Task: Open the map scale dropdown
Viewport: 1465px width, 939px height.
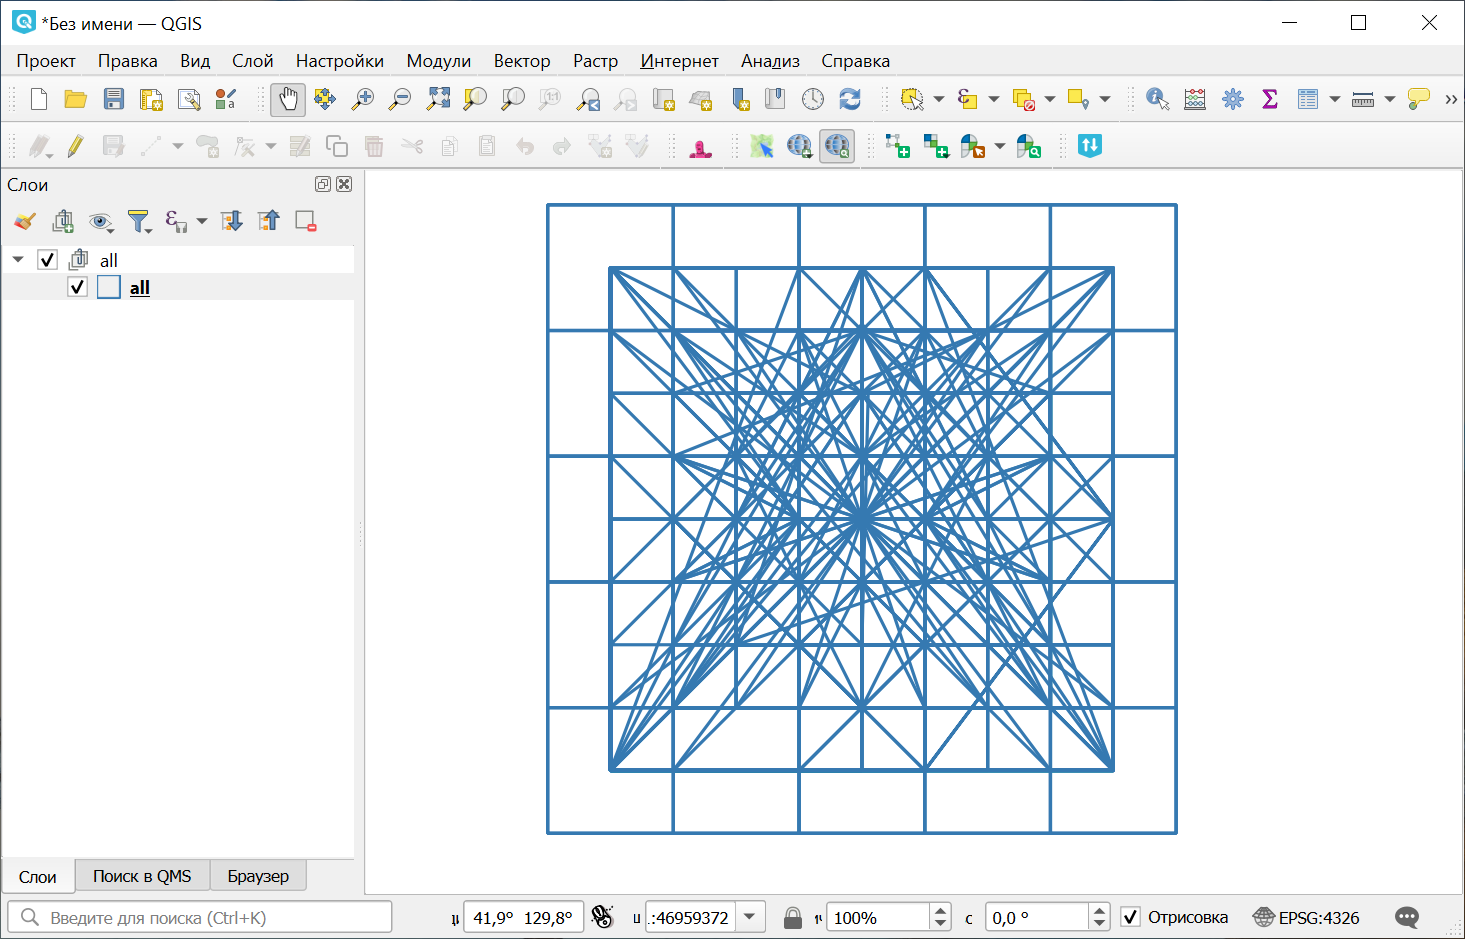Action: (x=750, y=917)
